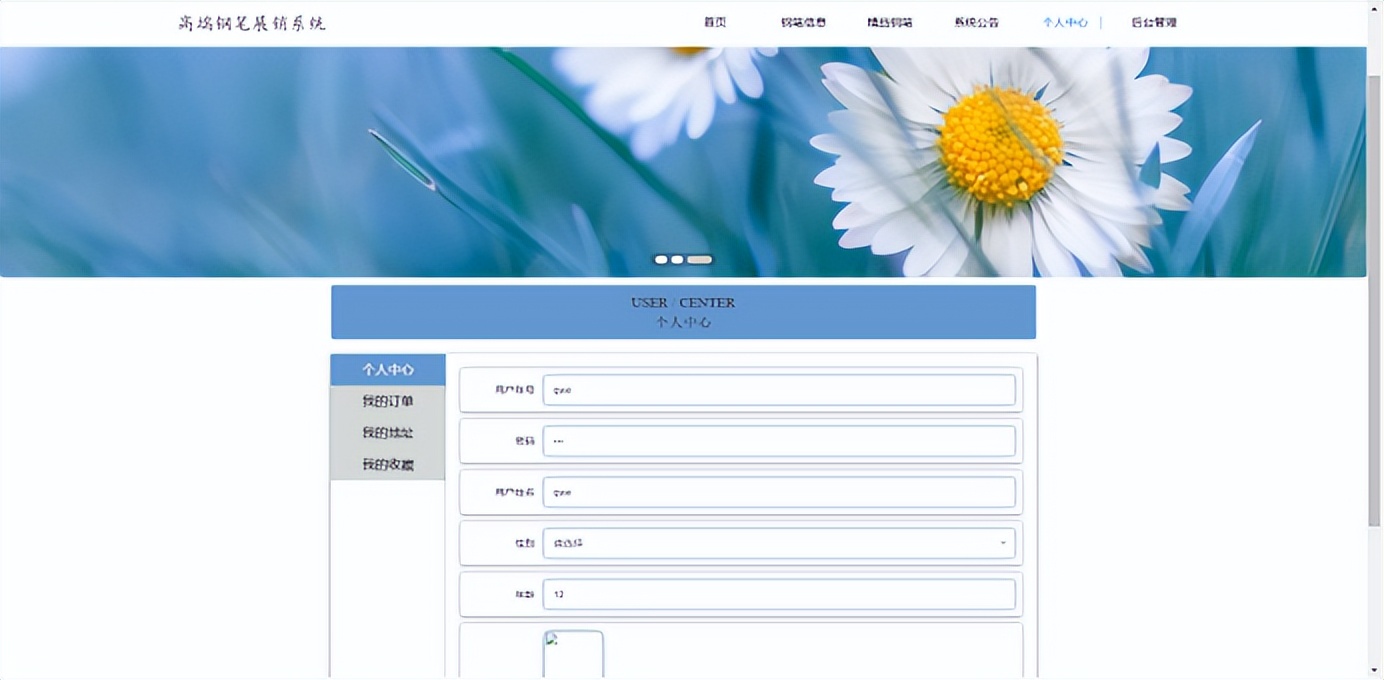View the 系统公告 announcements page
Screen dimensions: 1384x680
click(975, 22)
